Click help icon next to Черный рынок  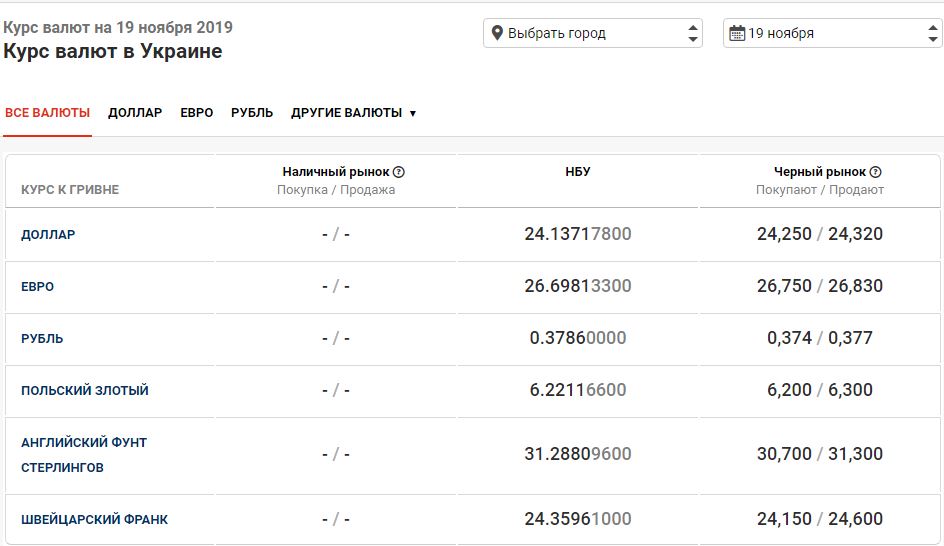[x=875, y=172]
